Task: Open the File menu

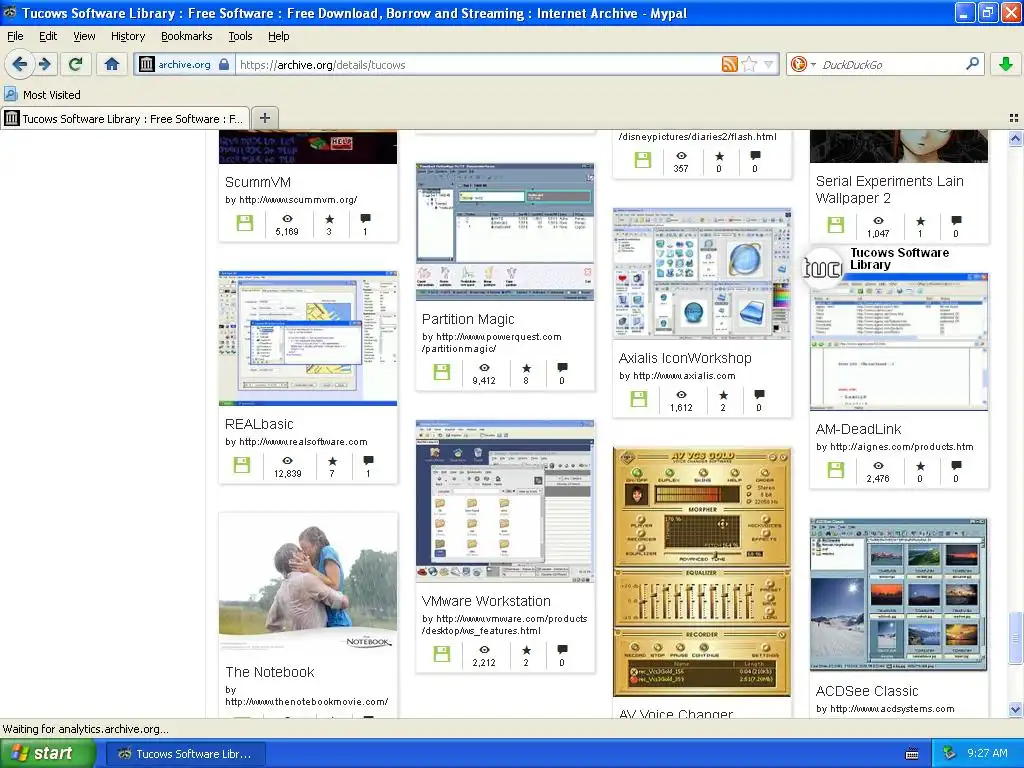Action: (x=15, y=36)
